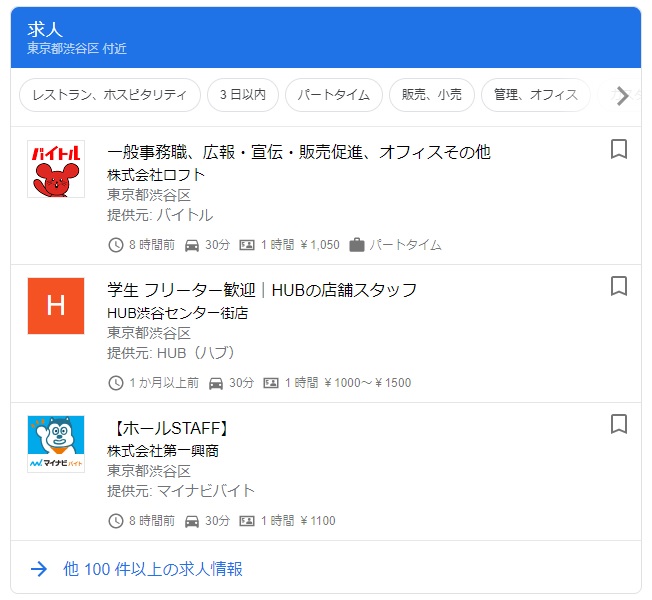Click 求人 header title
Screen dimensions: 652x600
pyautogui.click(x=45, y=30)
